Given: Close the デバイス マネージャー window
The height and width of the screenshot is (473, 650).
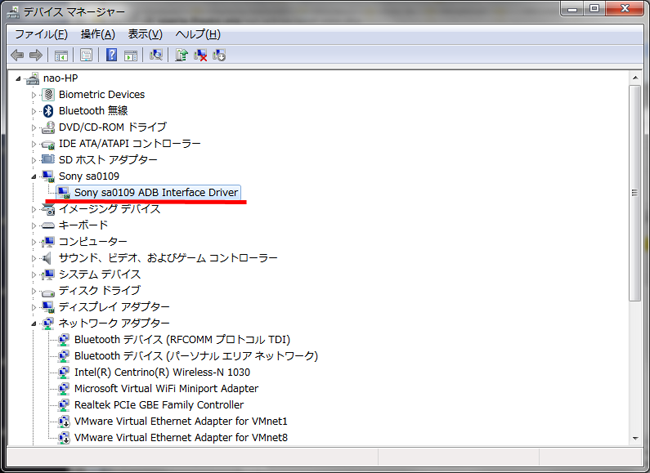Looking at the screenshot, I should (x=625, y=8).
